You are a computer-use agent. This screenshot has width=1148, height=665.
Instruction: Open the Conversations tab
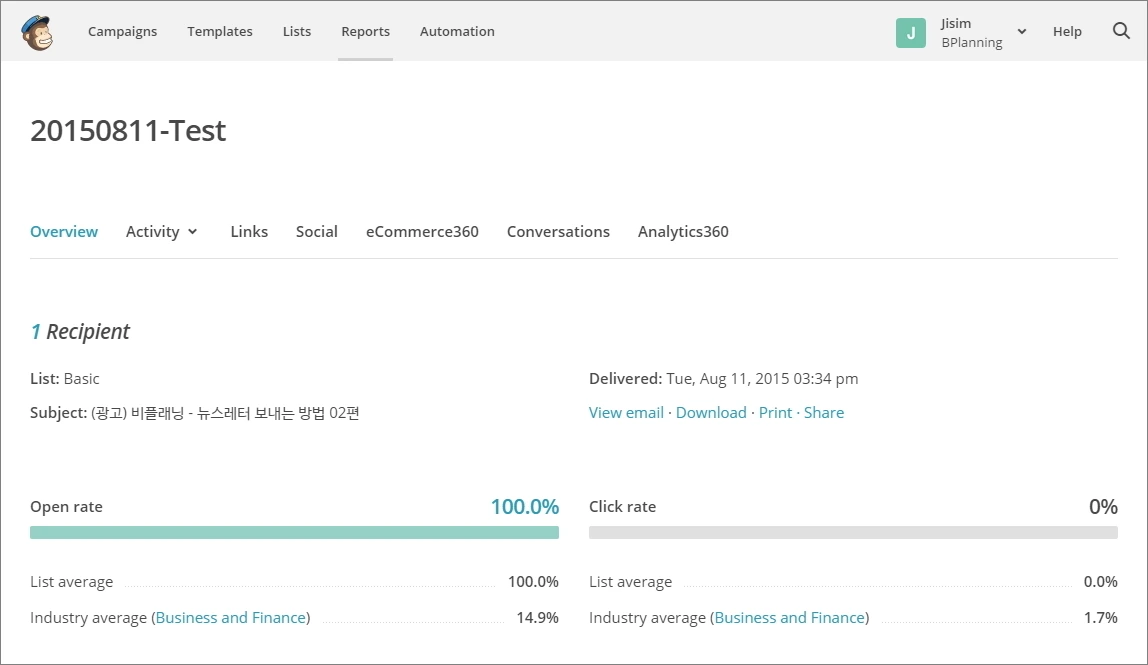558,232
